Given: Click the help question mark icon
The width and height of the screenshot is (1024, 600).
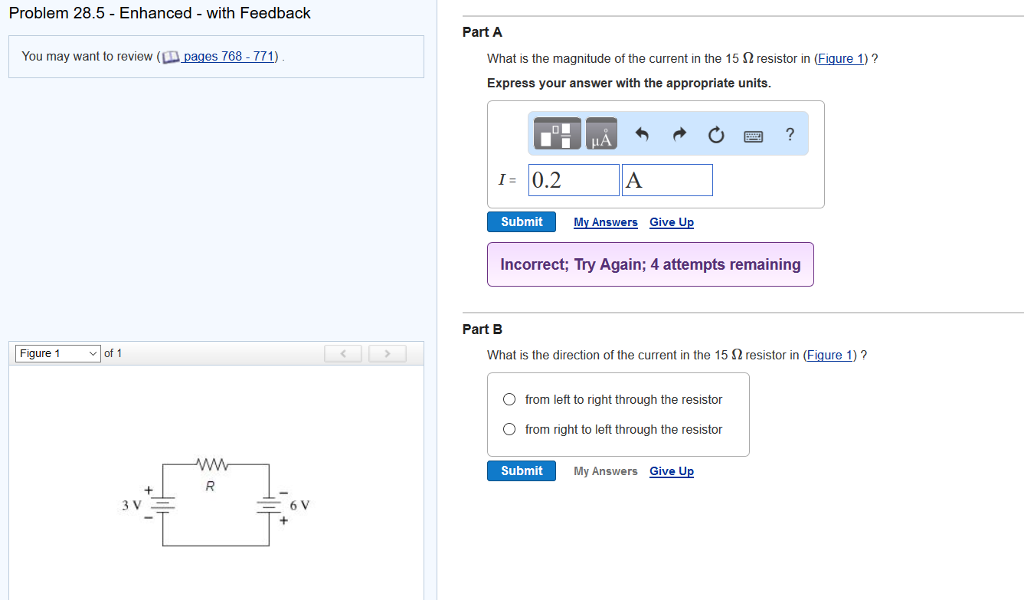Looking at the screenshot, I should tap(790, 134).
